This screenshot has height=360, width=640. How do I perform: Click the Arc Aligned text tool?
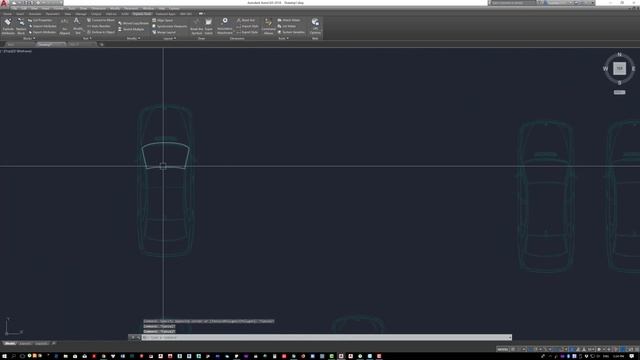tap(64, 26)
